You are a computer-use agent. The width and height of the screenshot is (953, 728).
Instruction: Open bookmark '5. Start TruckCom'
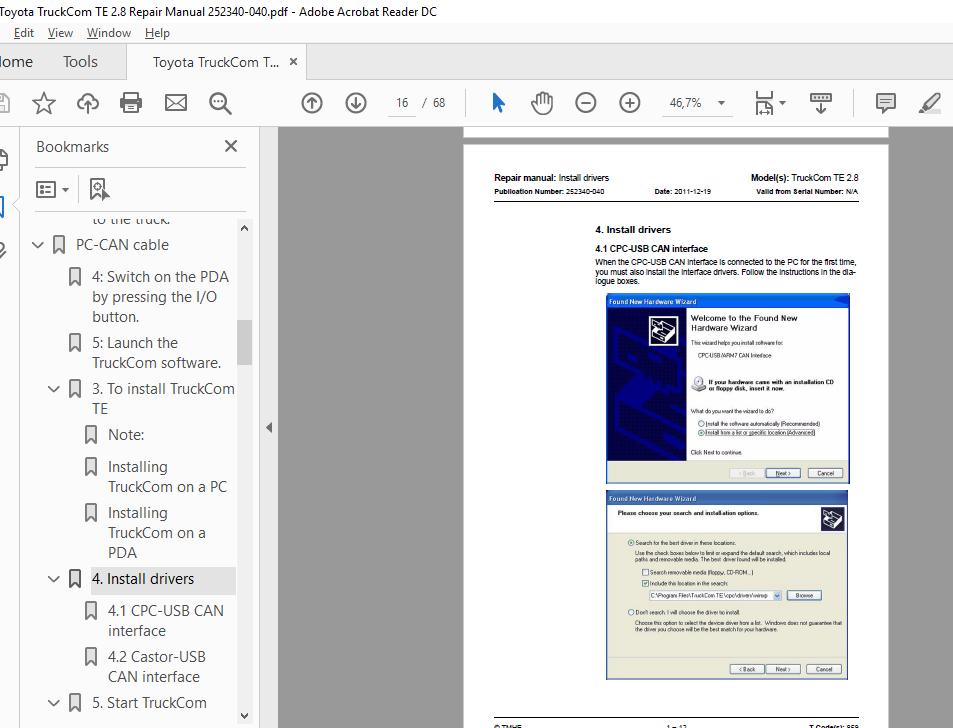pyautogui.click(x=149, y=703)
